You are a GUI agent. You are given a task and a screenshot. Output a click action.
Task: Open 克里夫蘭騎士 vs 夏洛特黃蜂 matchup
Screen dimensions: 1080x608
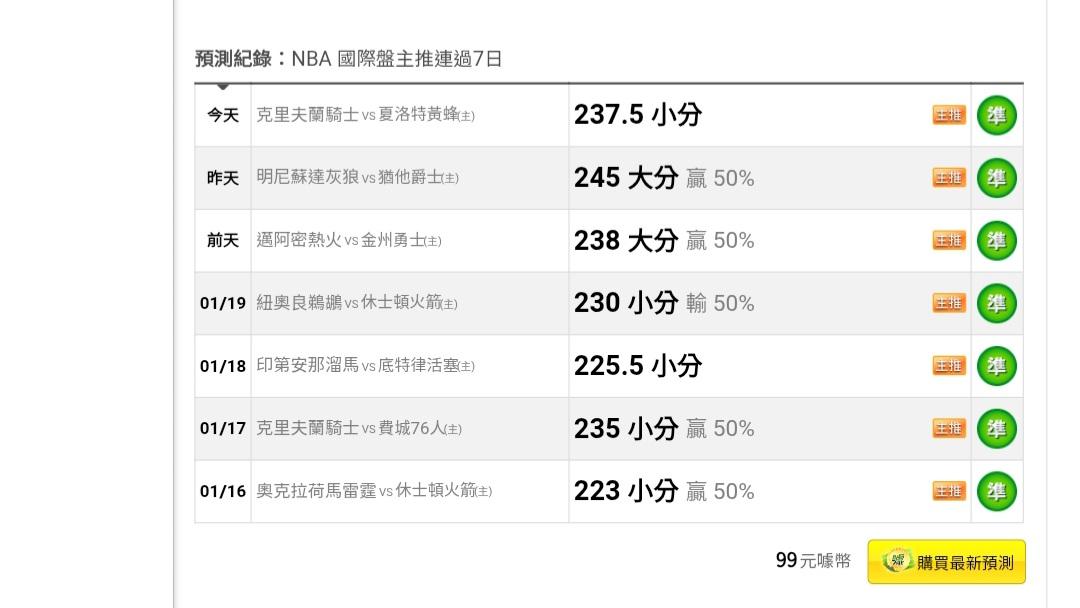tap(365, 115)
